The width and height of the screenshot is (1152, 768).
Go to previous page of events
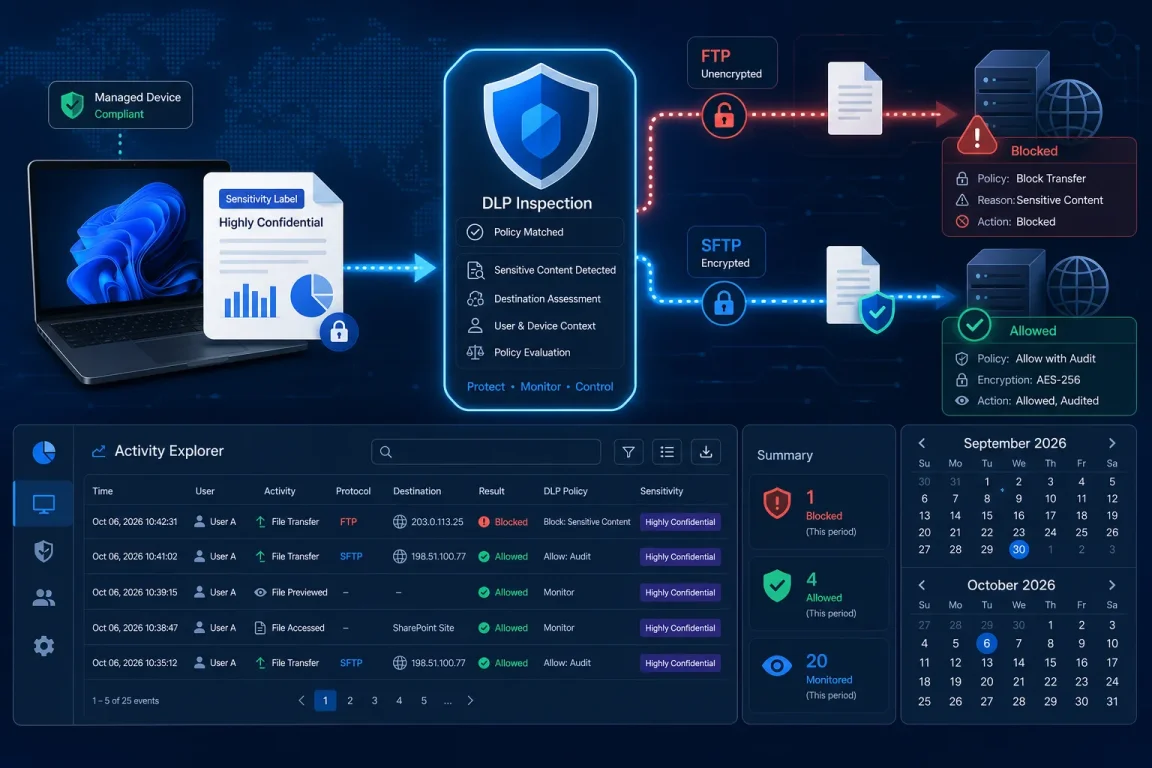coord(301,700)
